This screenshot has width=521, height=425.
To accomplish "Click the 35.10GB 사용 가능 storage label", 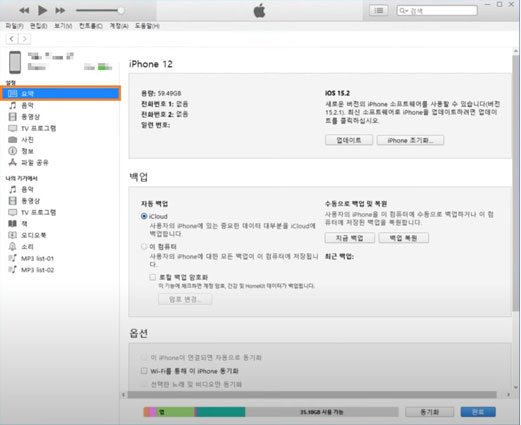I will [x=321, y=412].
